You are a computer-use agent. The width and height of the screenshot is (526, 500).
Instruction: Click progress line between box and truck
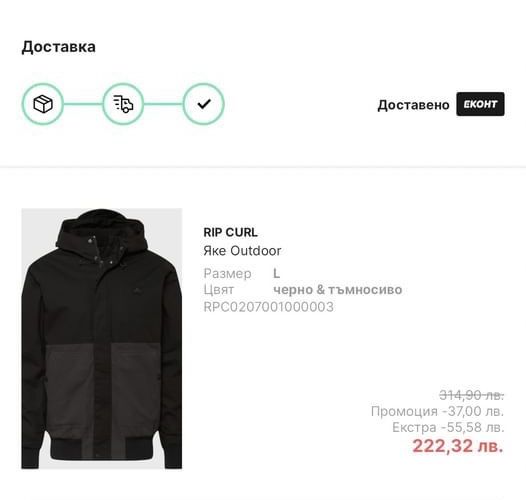[x=83, y=104]
